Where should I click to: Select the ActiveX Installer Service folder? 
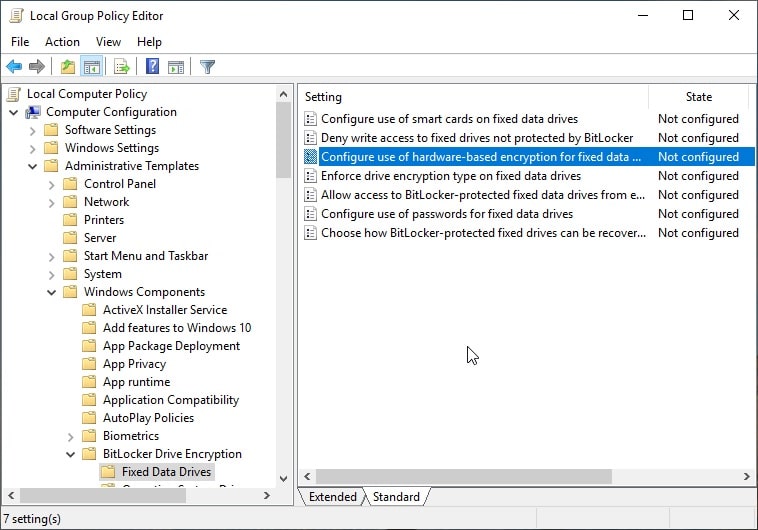pos(165,310)
